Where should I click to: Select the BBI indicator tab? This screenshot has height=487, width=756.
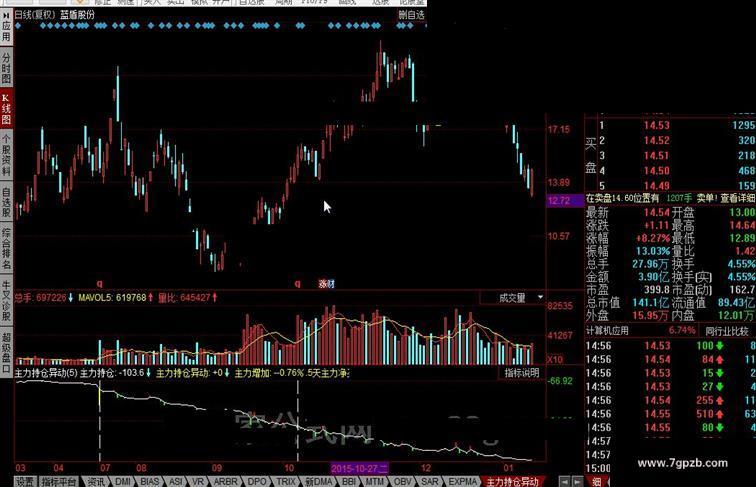click(349, 481)
